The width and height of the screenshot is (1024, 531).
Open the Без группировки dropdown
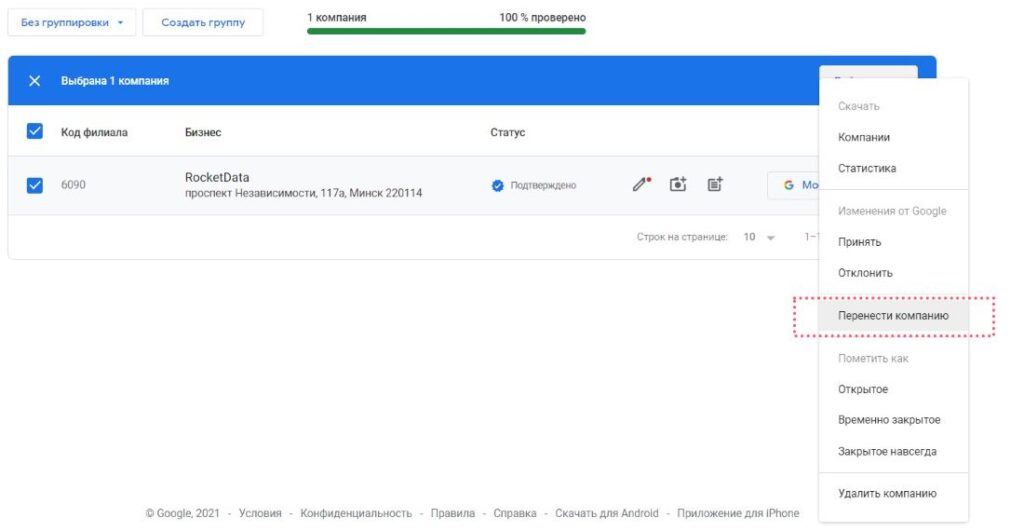(72, 22)
